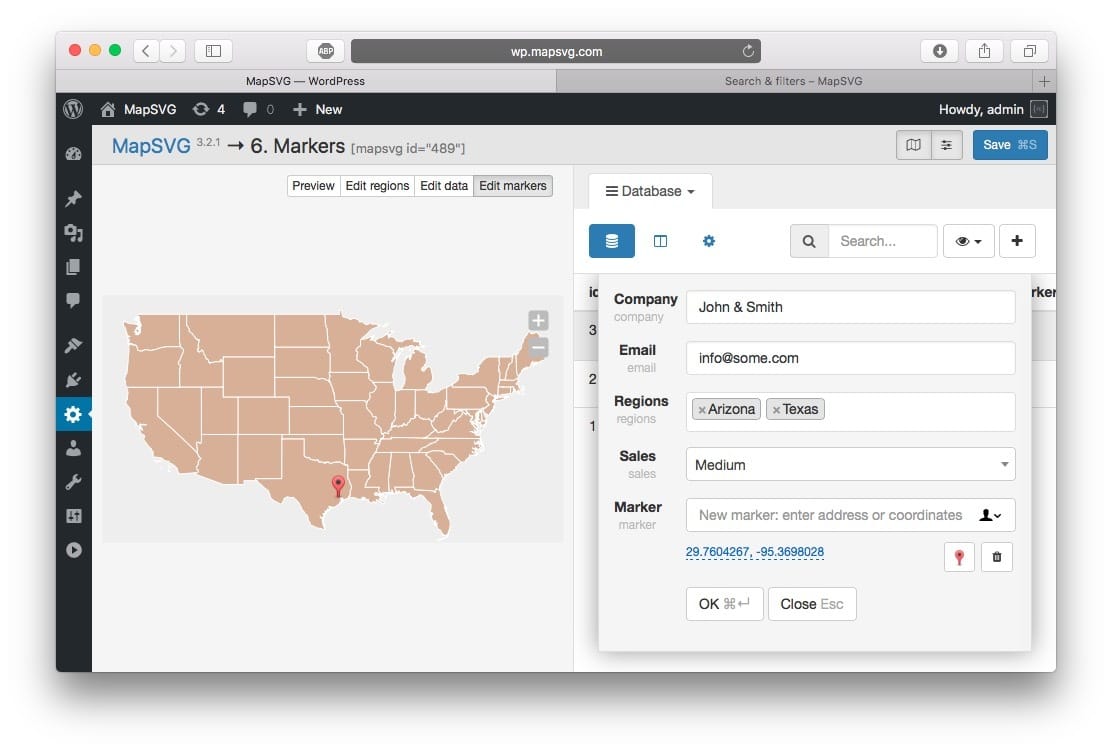This screenshot has height=752, width=1112.
Task: Open the Comments sidebar icon
Action: [74, 300]
